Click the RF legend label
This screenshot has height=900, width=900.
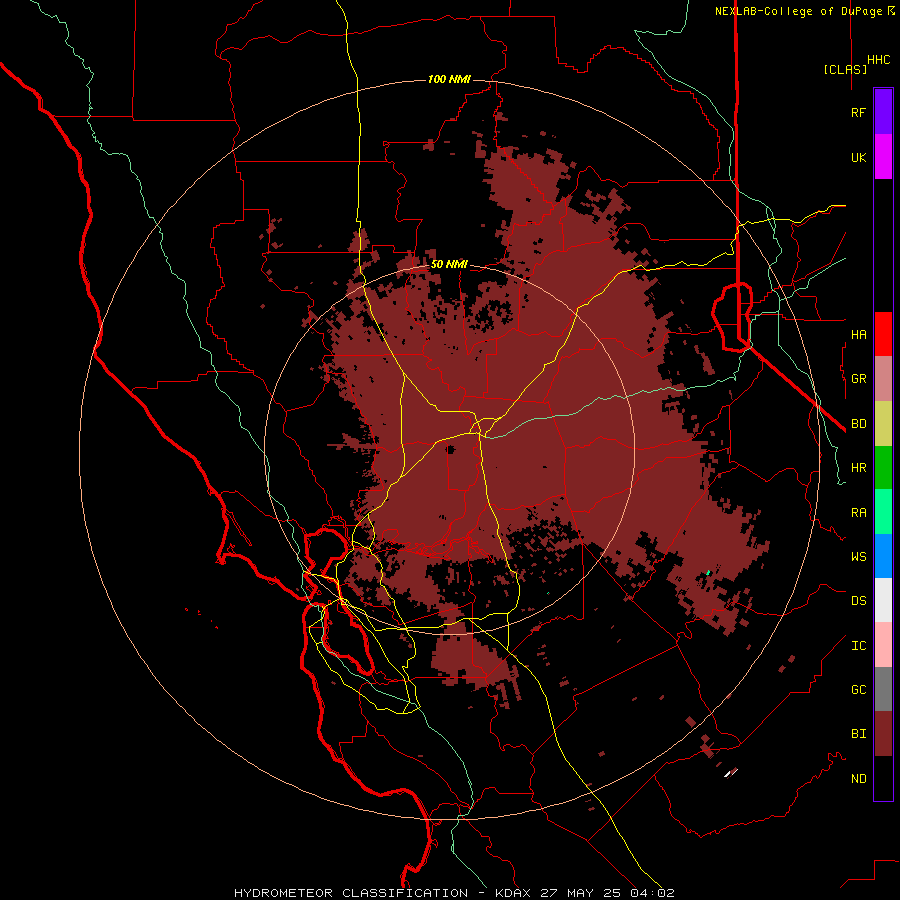(x=858, y=112)
